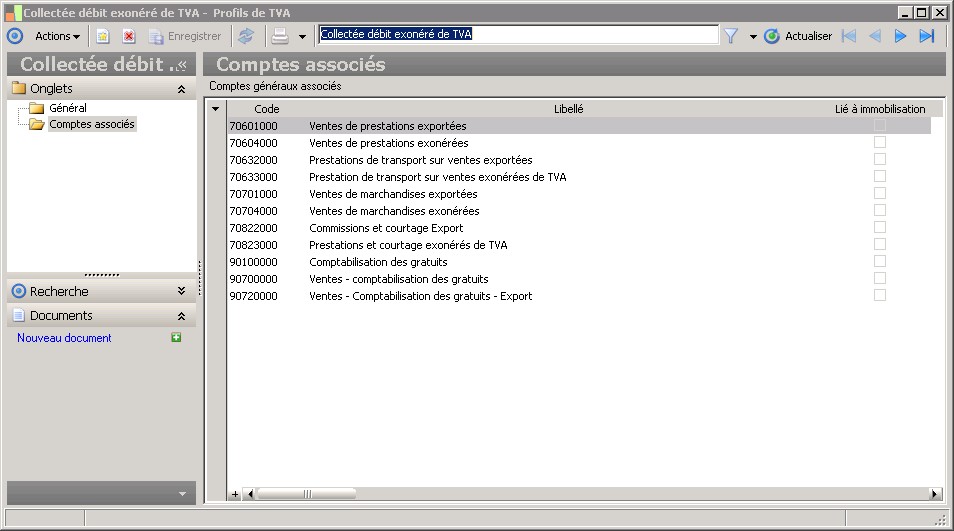Click the application icon in the title bar

[x=13, y=13]
